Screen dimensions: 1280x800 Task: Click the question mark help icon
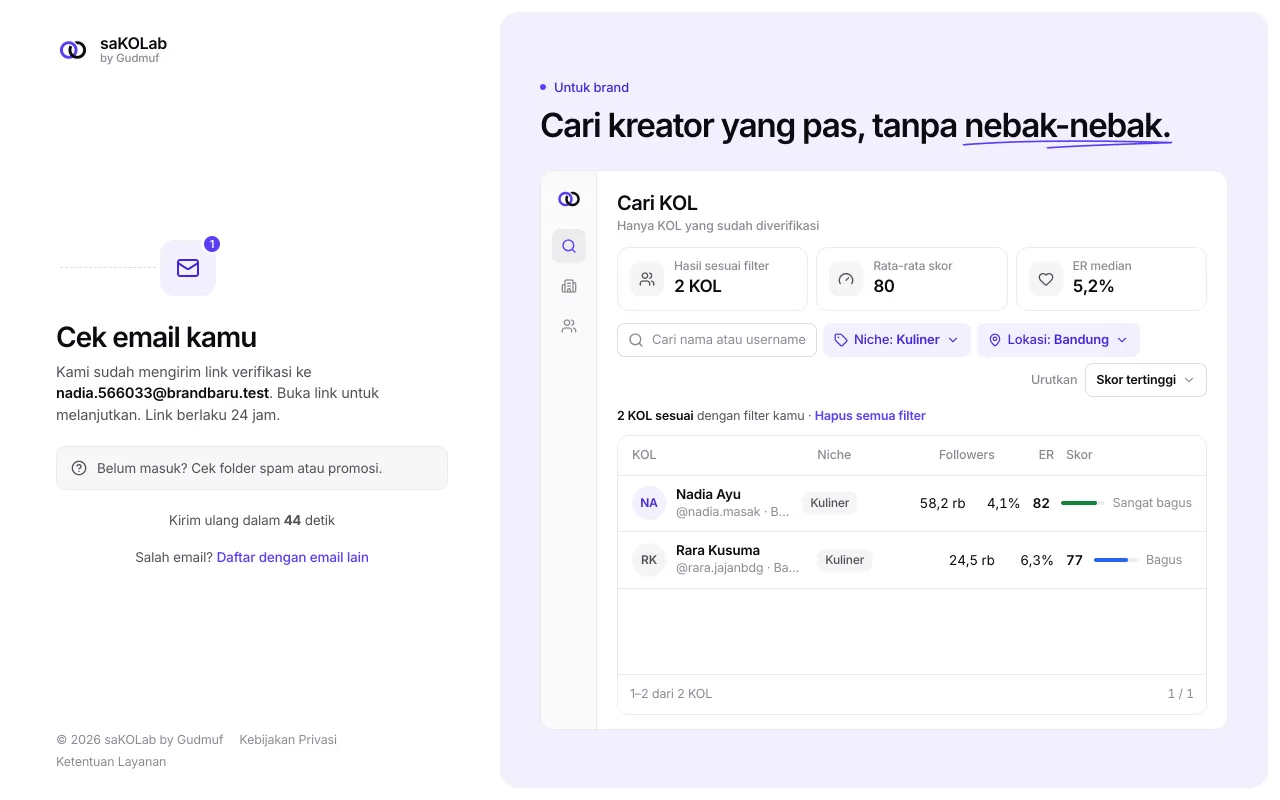point(79,468)
